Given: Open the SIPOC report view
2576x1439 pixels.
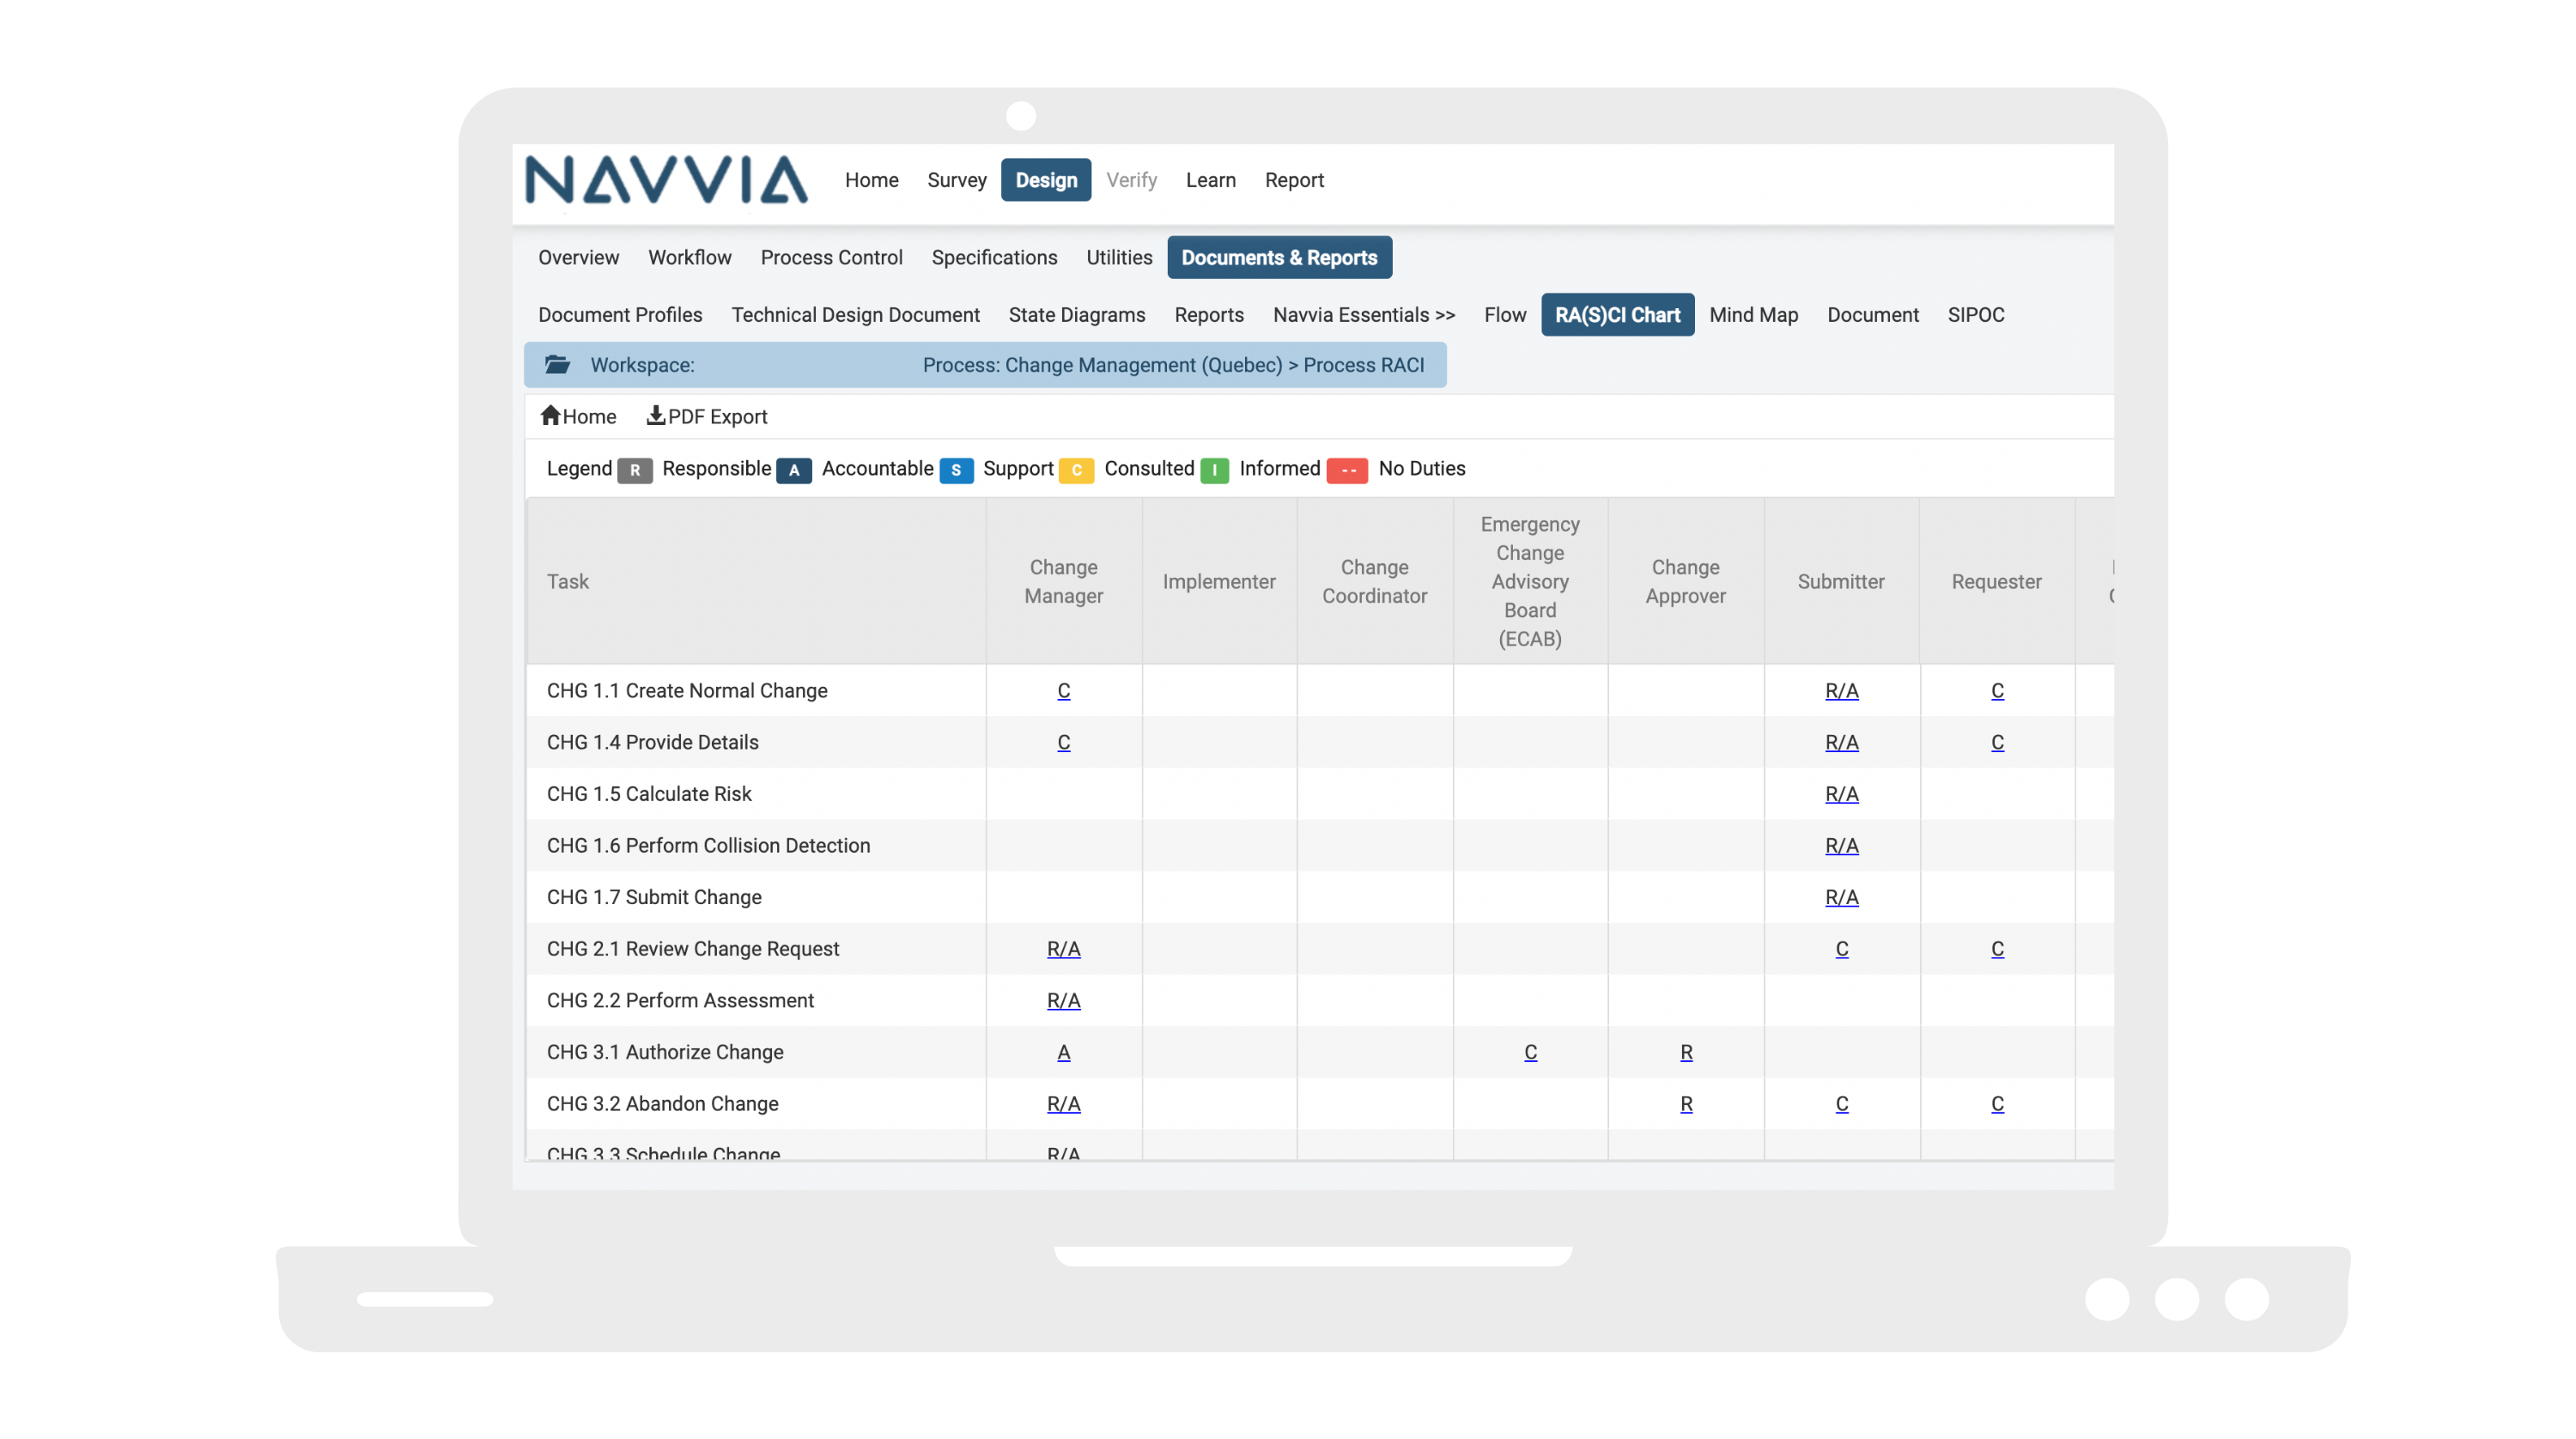Looking at the screenshot, I should pyautogui.click(x=1976, y=315).
